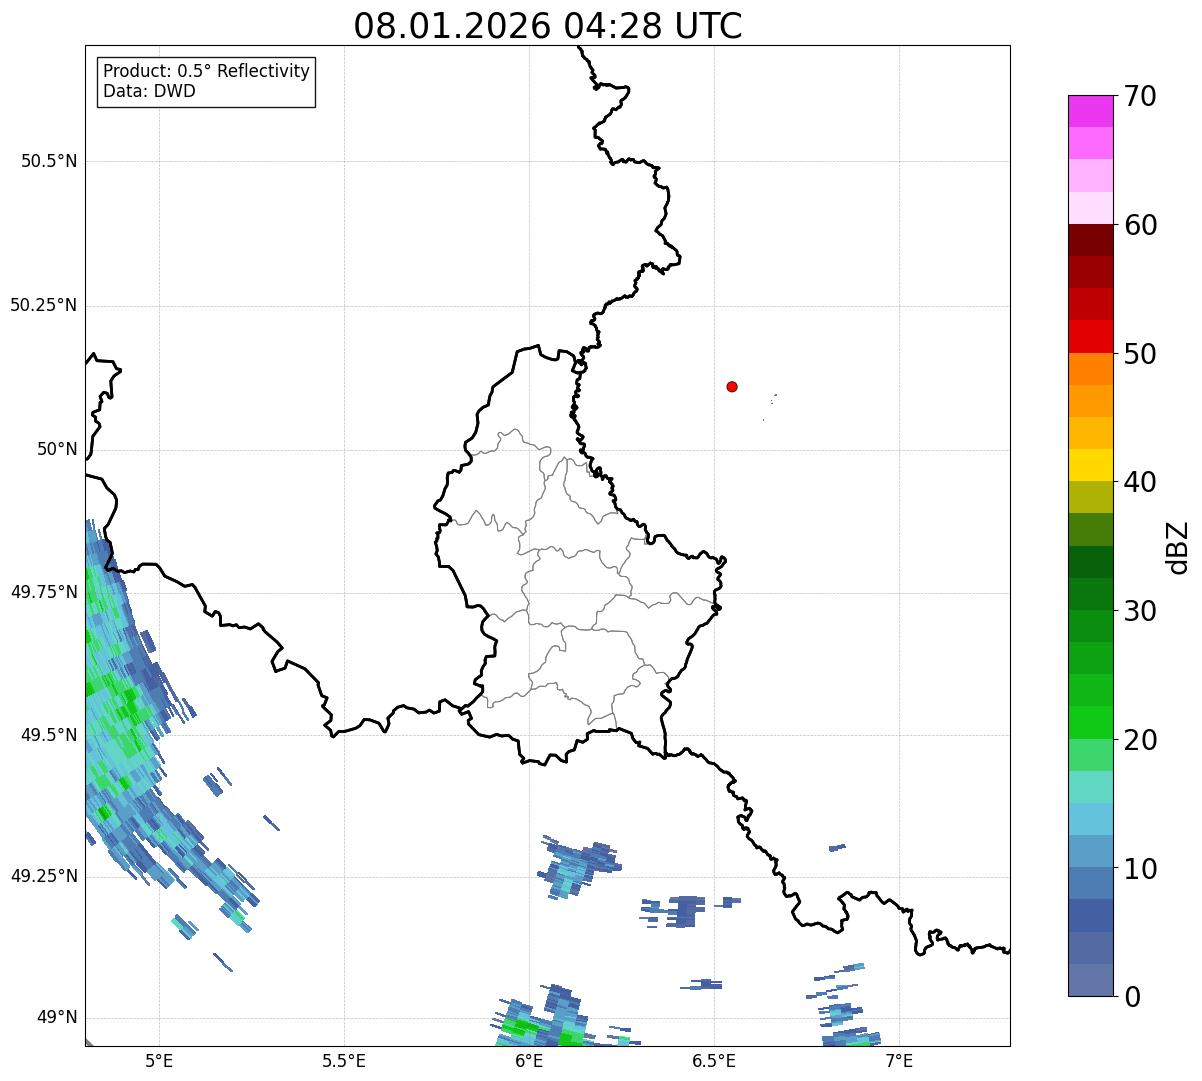Click the 49°N latitude label

point(57,1018)
